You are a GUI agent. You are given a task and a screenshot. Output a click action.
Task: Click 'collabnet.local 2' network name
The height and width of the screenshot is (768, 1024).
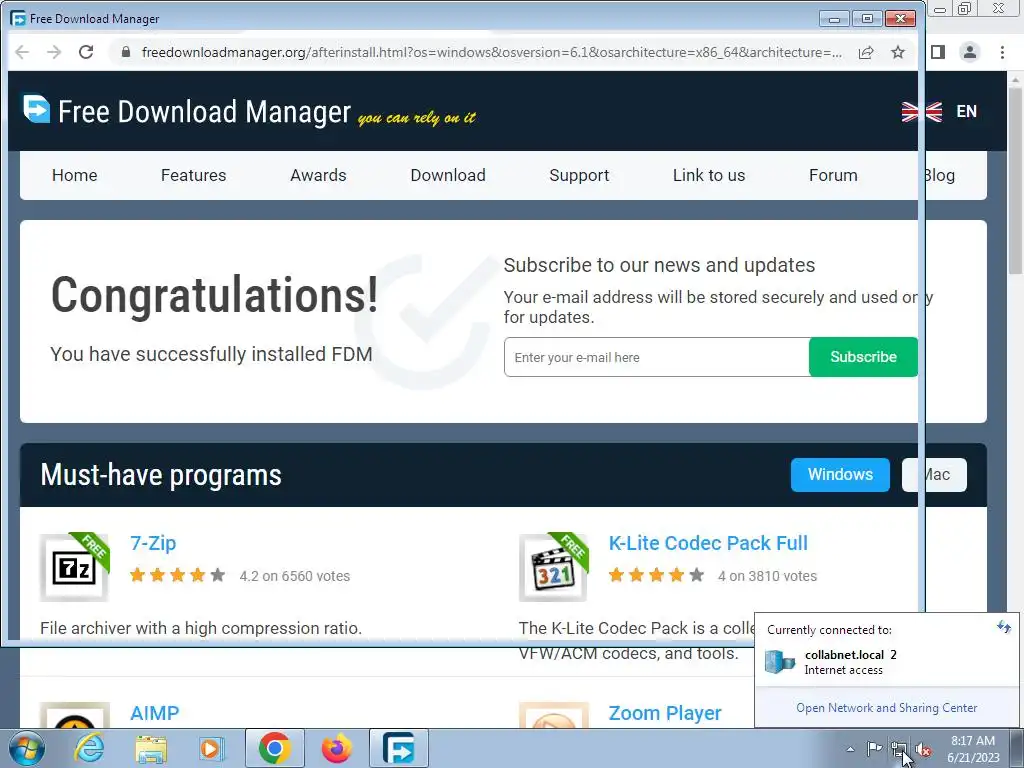[850, 654]
